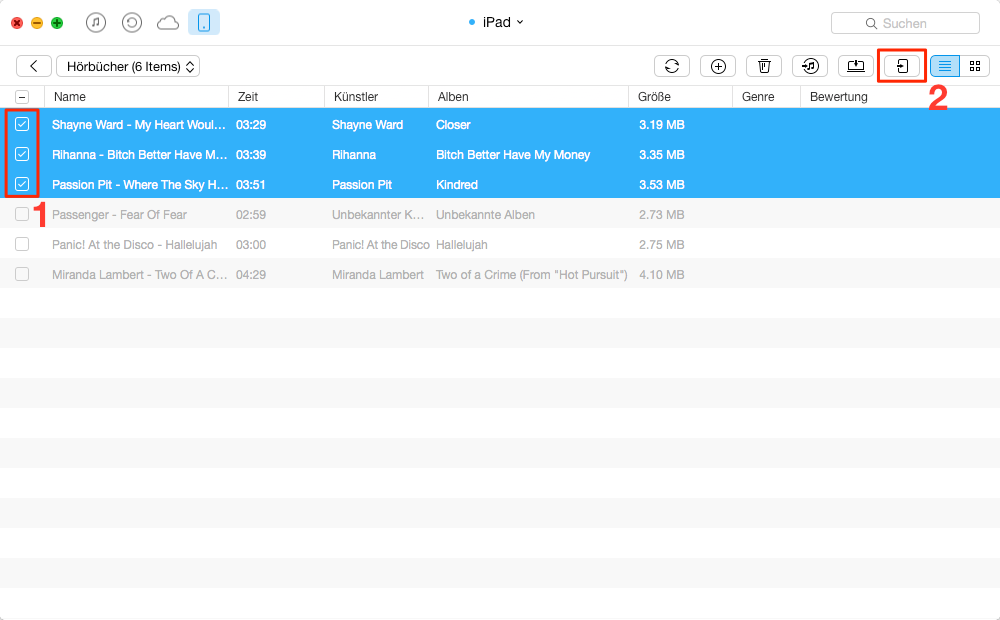Refresh the audiobook list
The image size is (1000, 620).
tap(672, 66)
